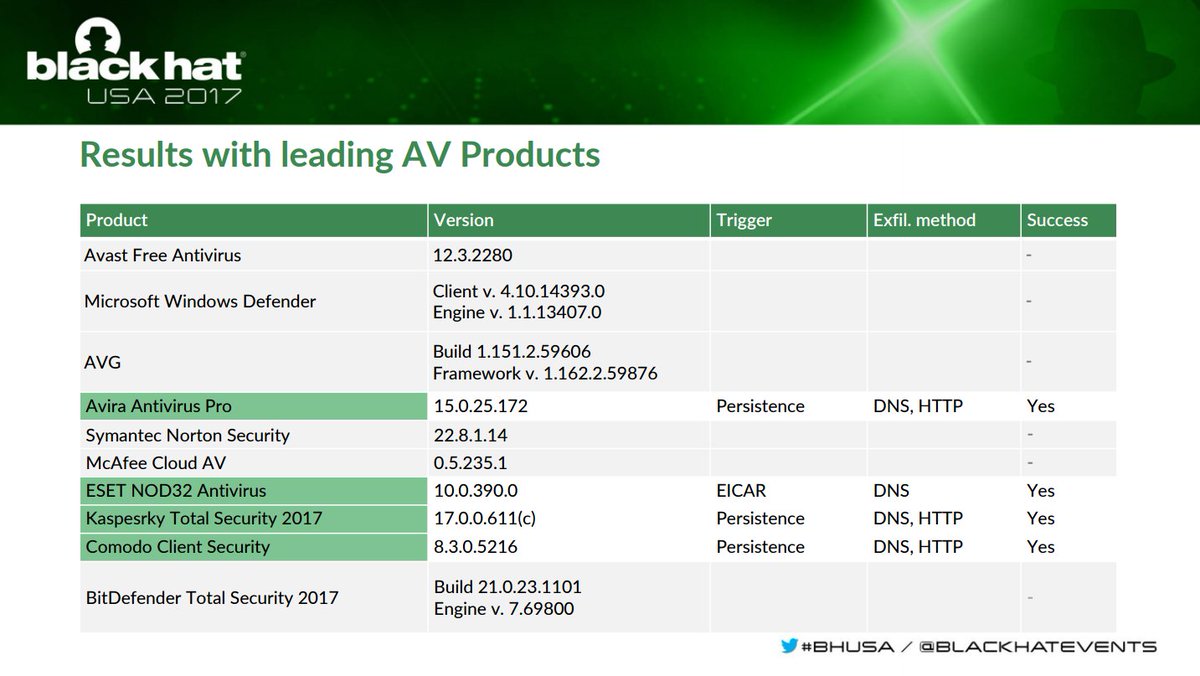This screenshot has height=676, width=1200.
Task: Select highlighted 'Avira Antivirus Pro' cell
Action: (x=254, y=406)
